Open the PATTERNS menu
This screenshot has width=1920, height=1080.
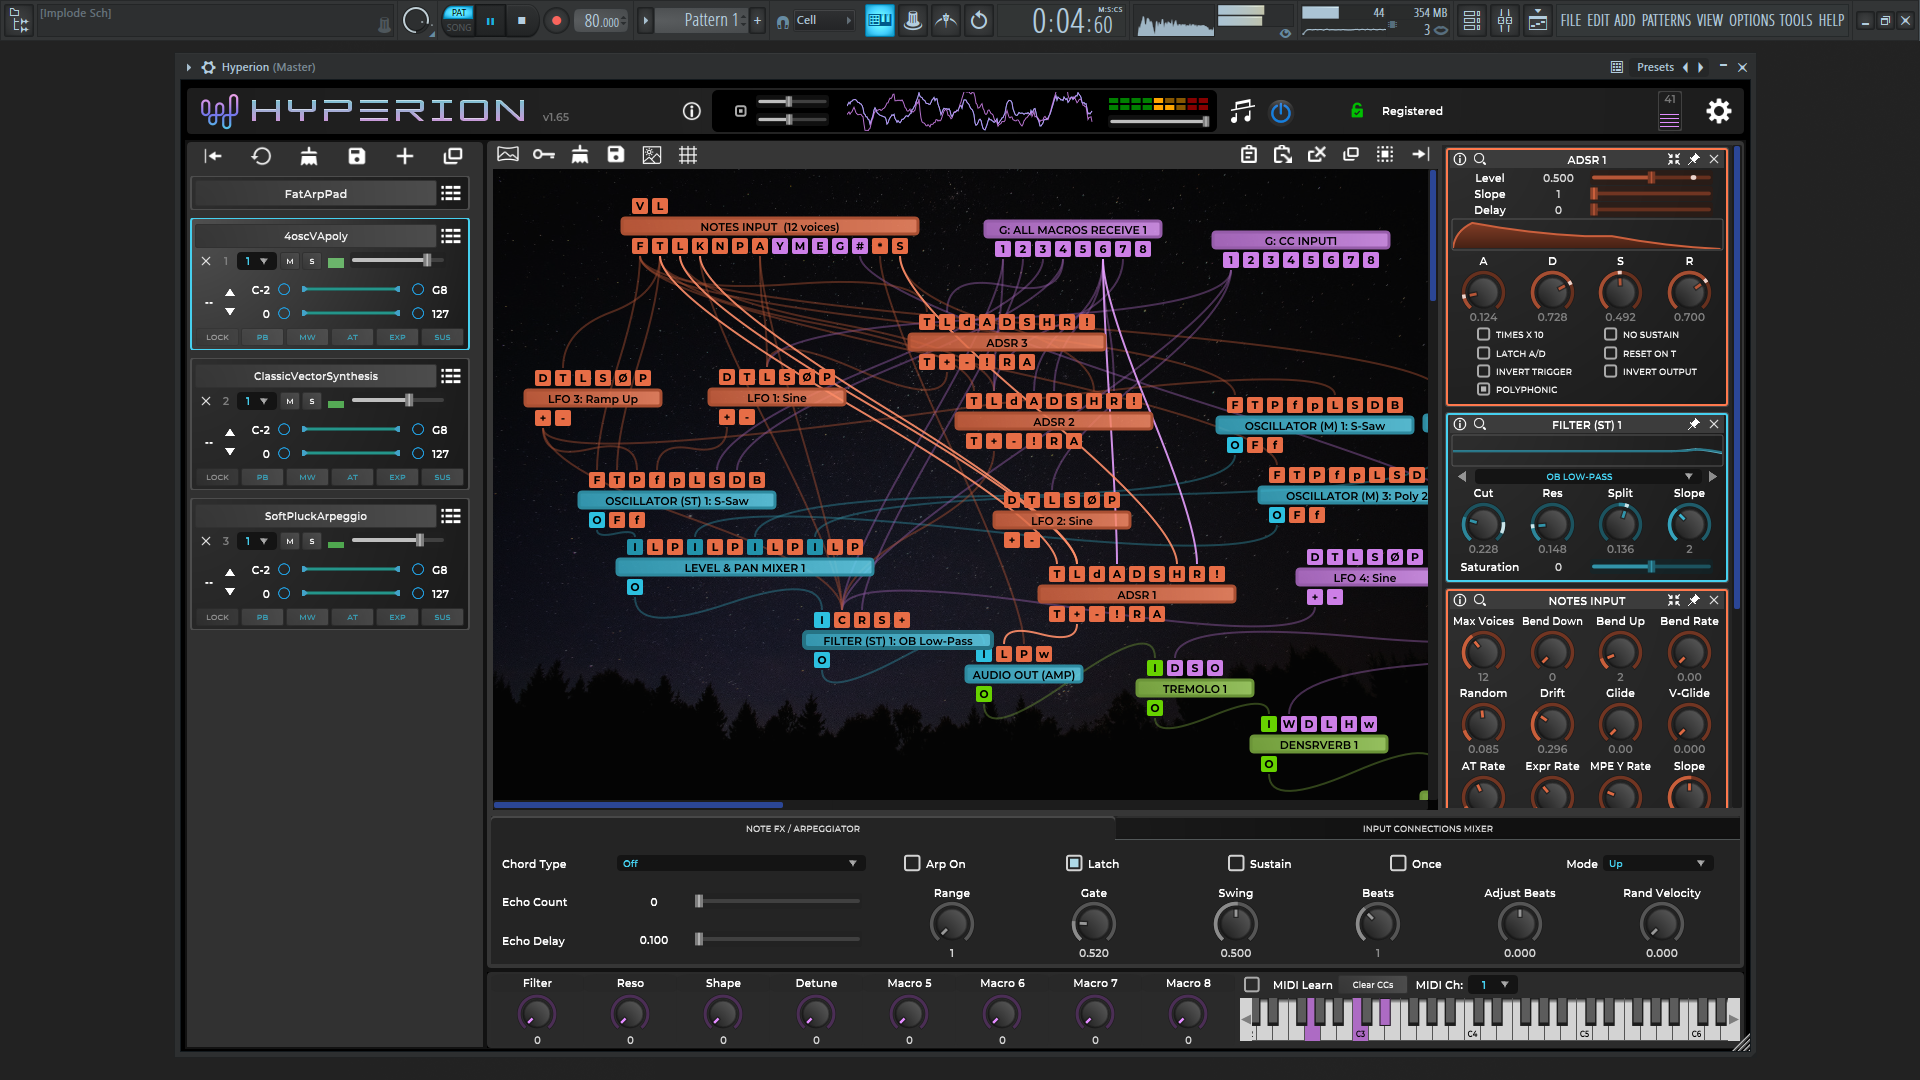pyautogui.click(x=1666, y=20)
